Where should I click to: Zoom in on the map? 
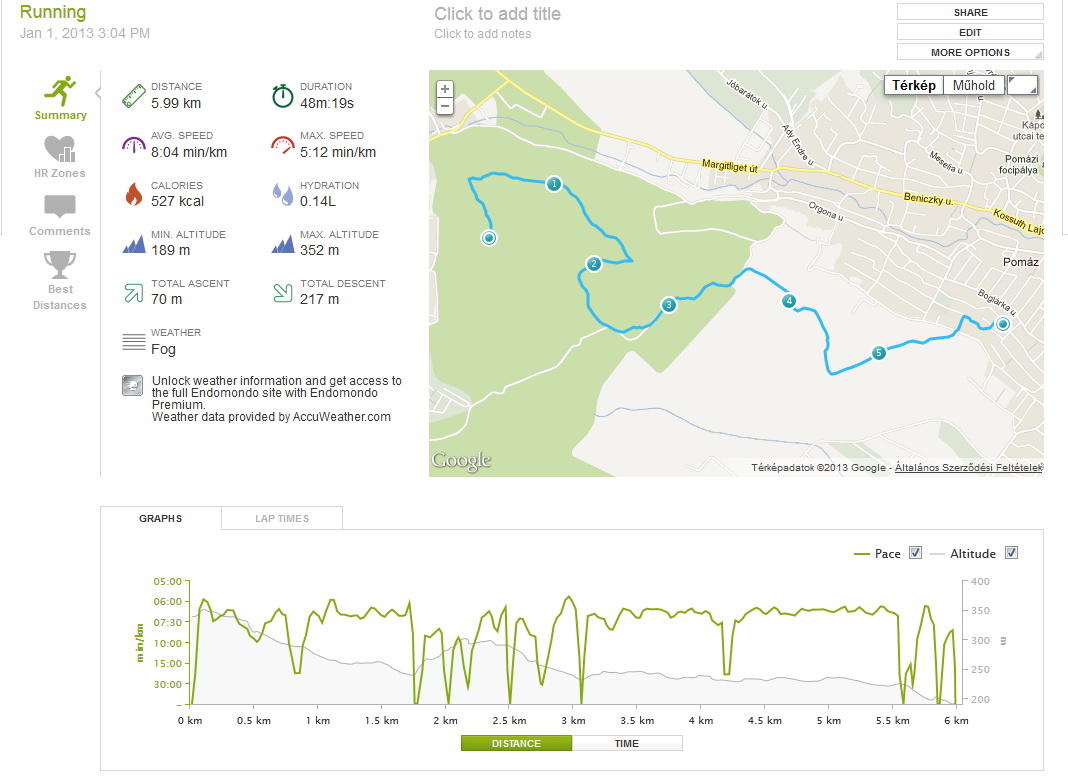click(x=445, y=89)
